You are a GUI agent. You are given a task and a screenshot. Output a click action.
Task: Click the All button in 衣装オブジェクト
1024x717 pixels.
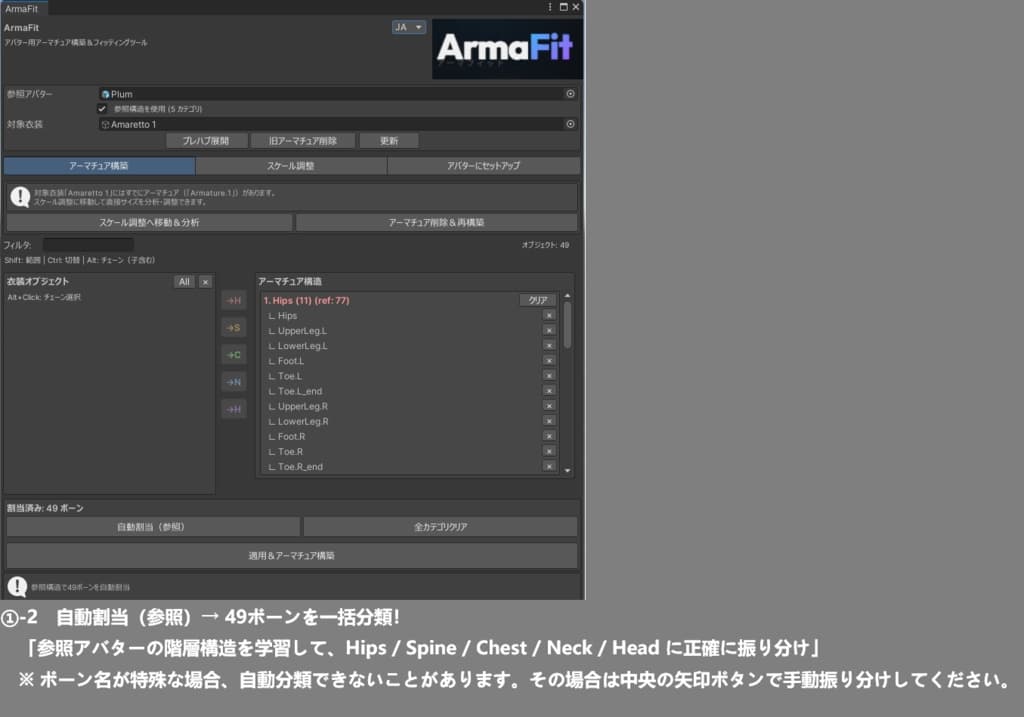(184, 281)
